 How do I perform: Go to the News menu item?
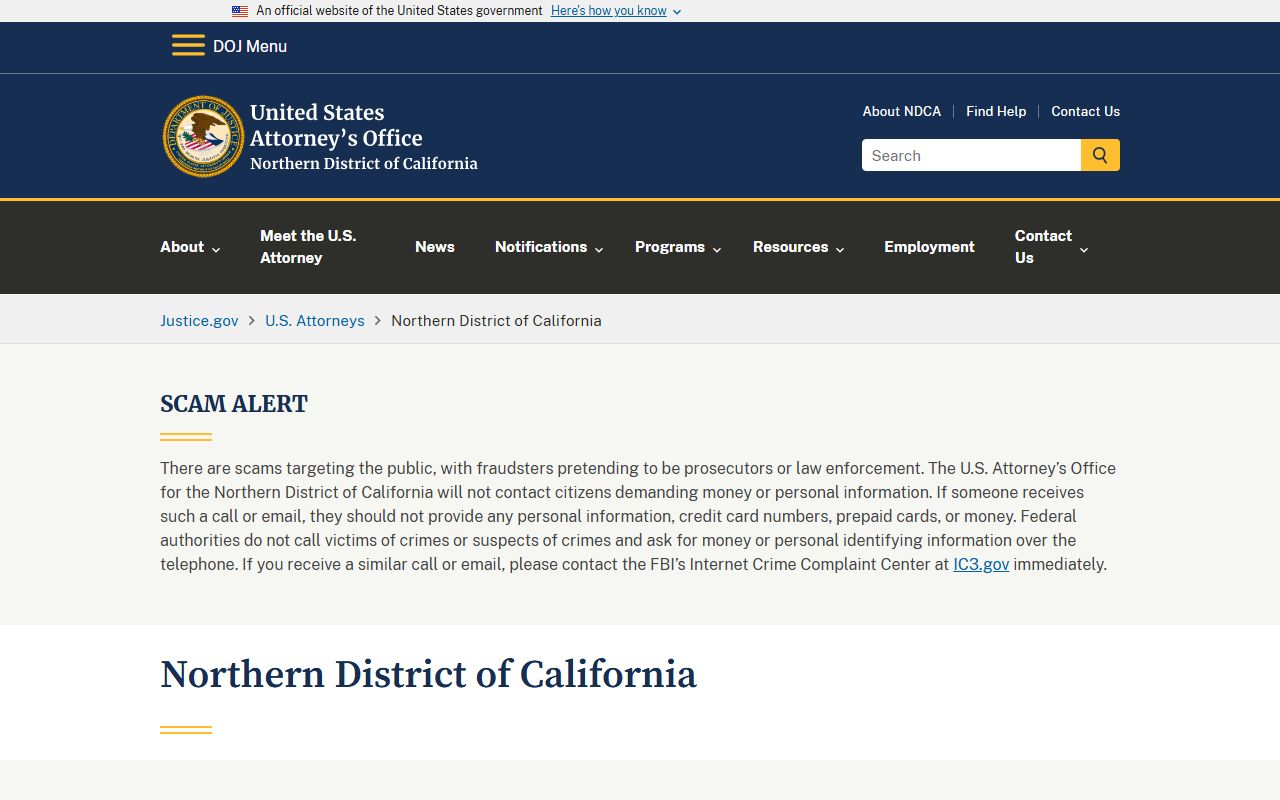coord(435,247)
